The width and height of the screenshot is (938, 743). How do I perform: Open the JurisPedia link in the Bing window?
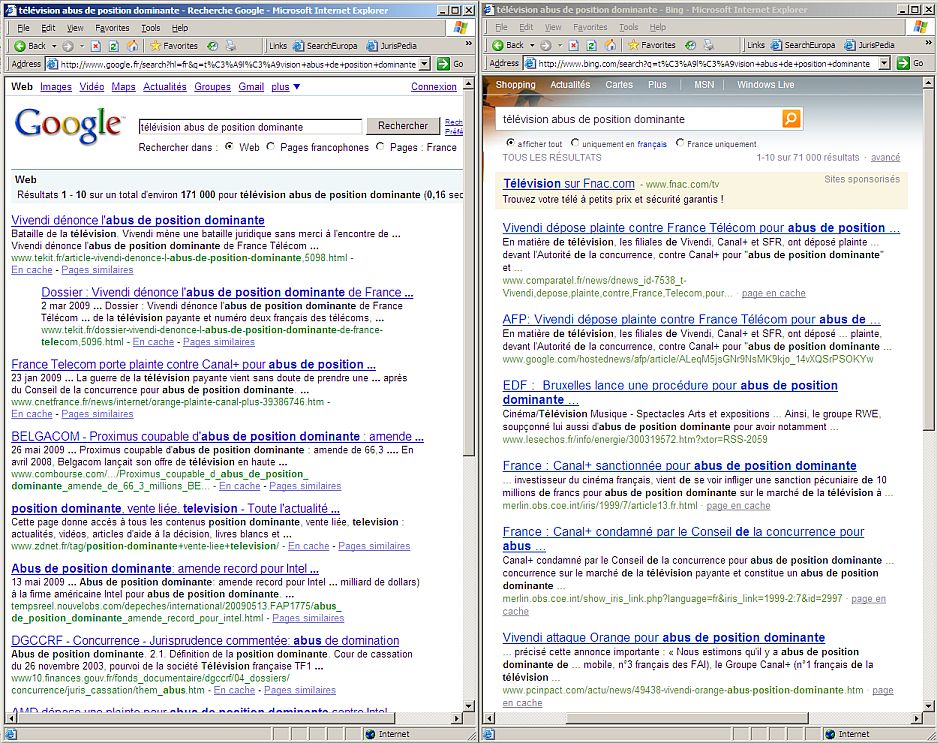[x=869, y=45]
